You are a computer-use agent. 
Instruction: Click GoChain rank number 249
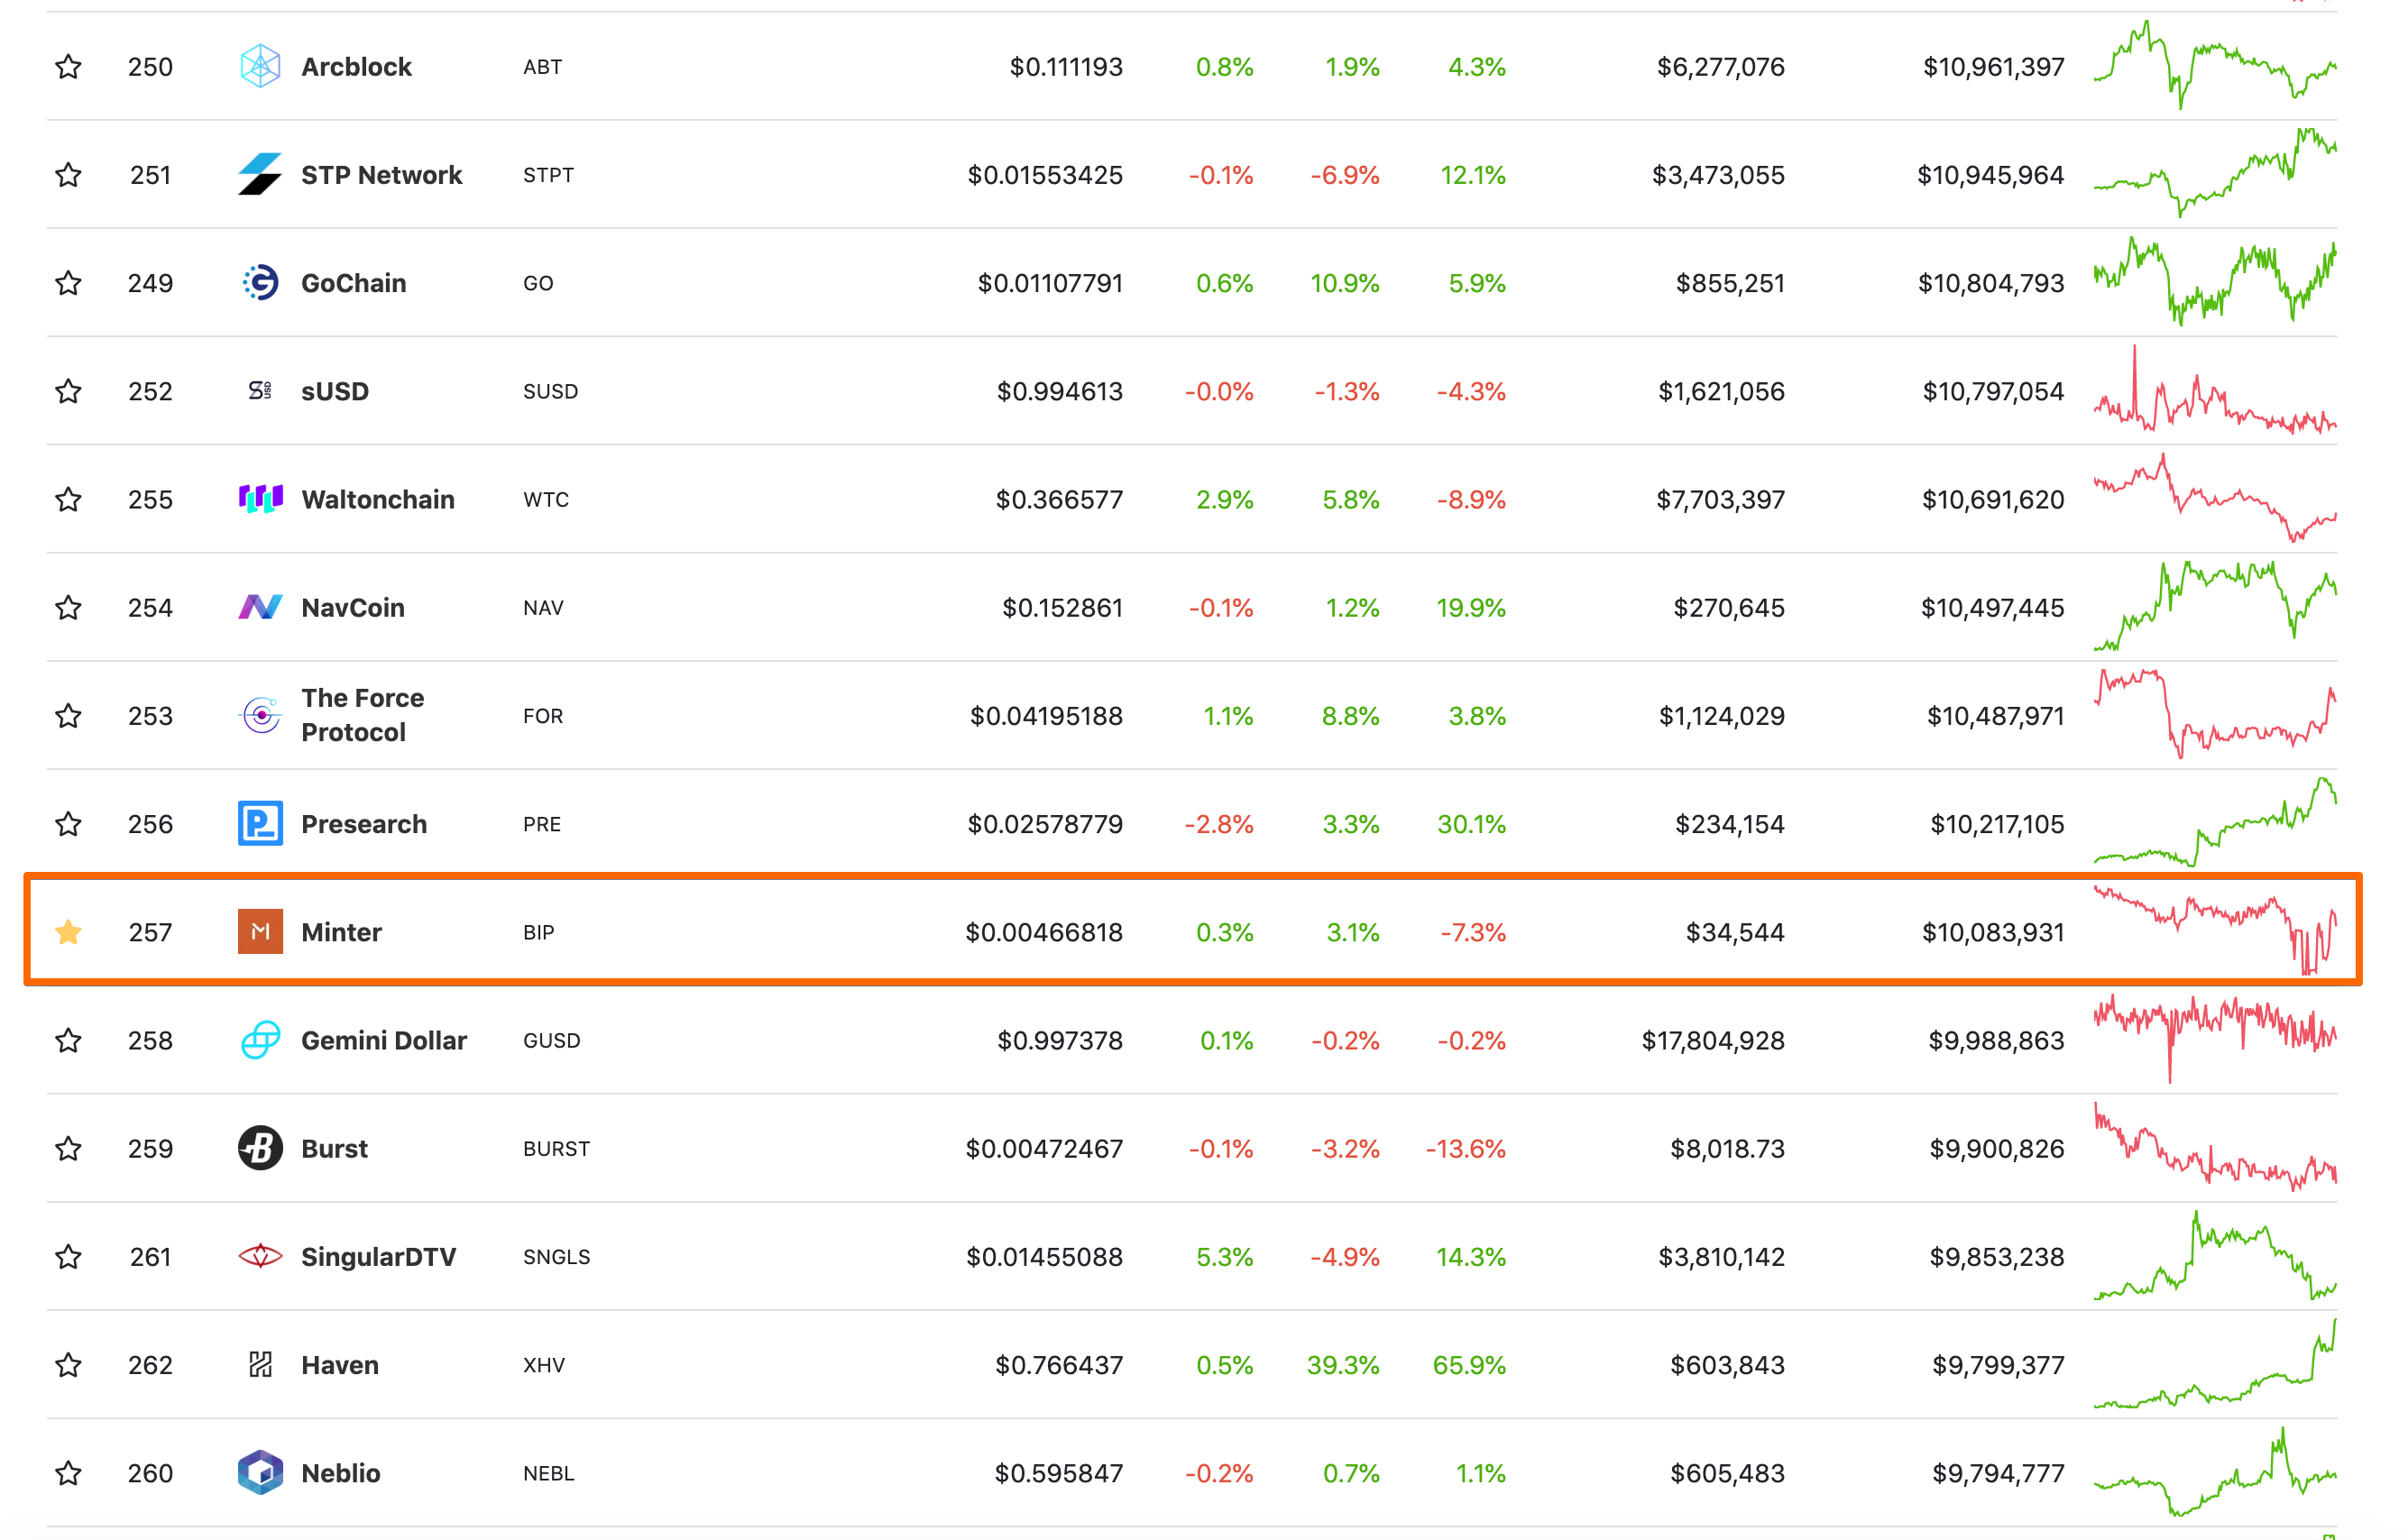coord(150,283)
